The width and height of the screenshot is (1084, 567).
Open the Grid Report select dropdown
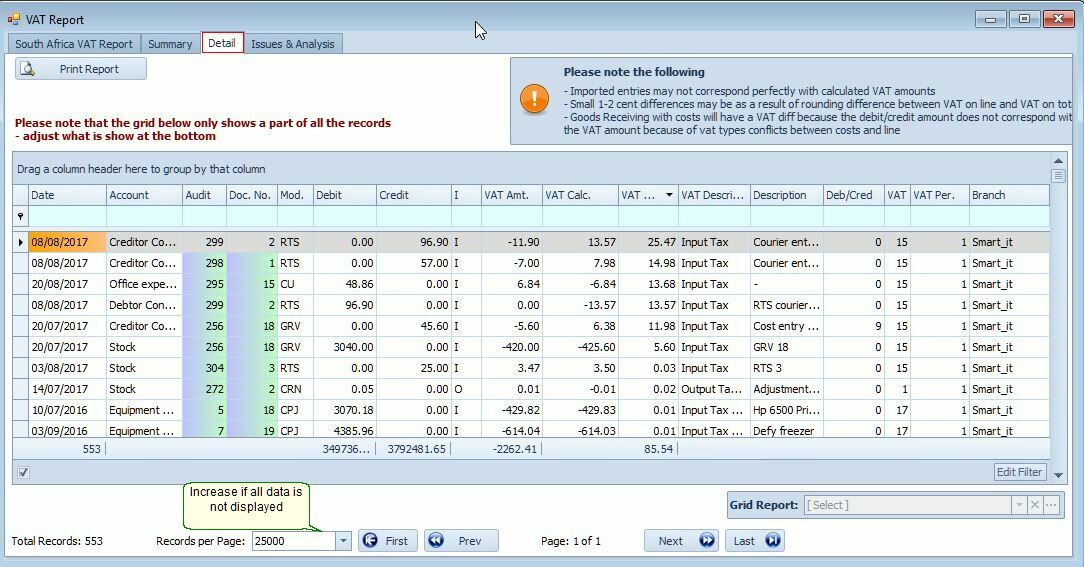[1019, 505]
